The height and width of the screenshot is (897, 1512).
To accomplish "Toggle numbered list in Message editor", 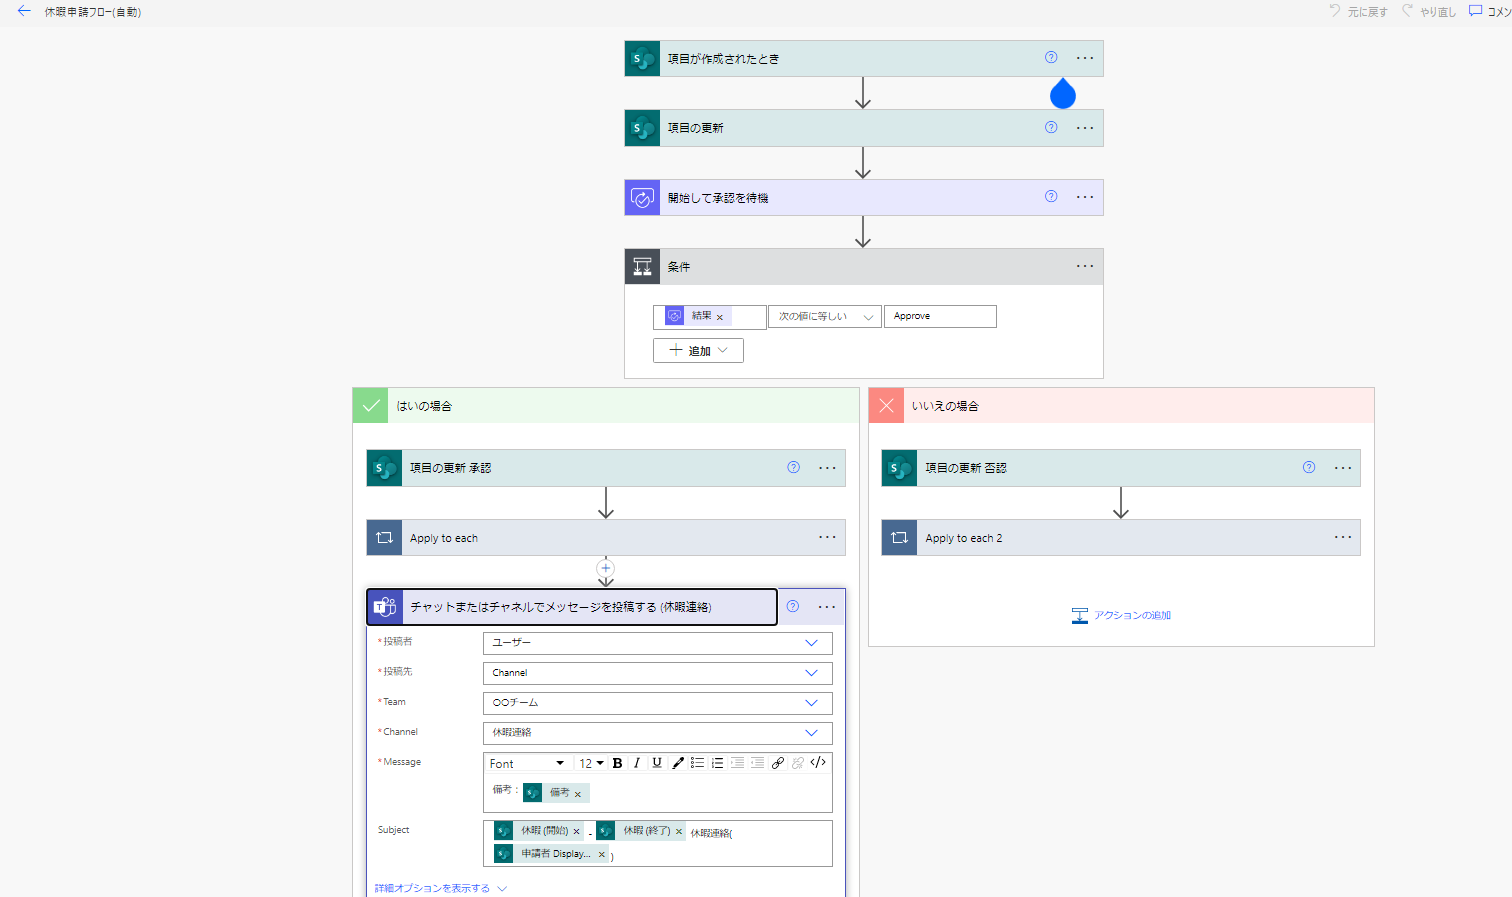I will (717, 763).
